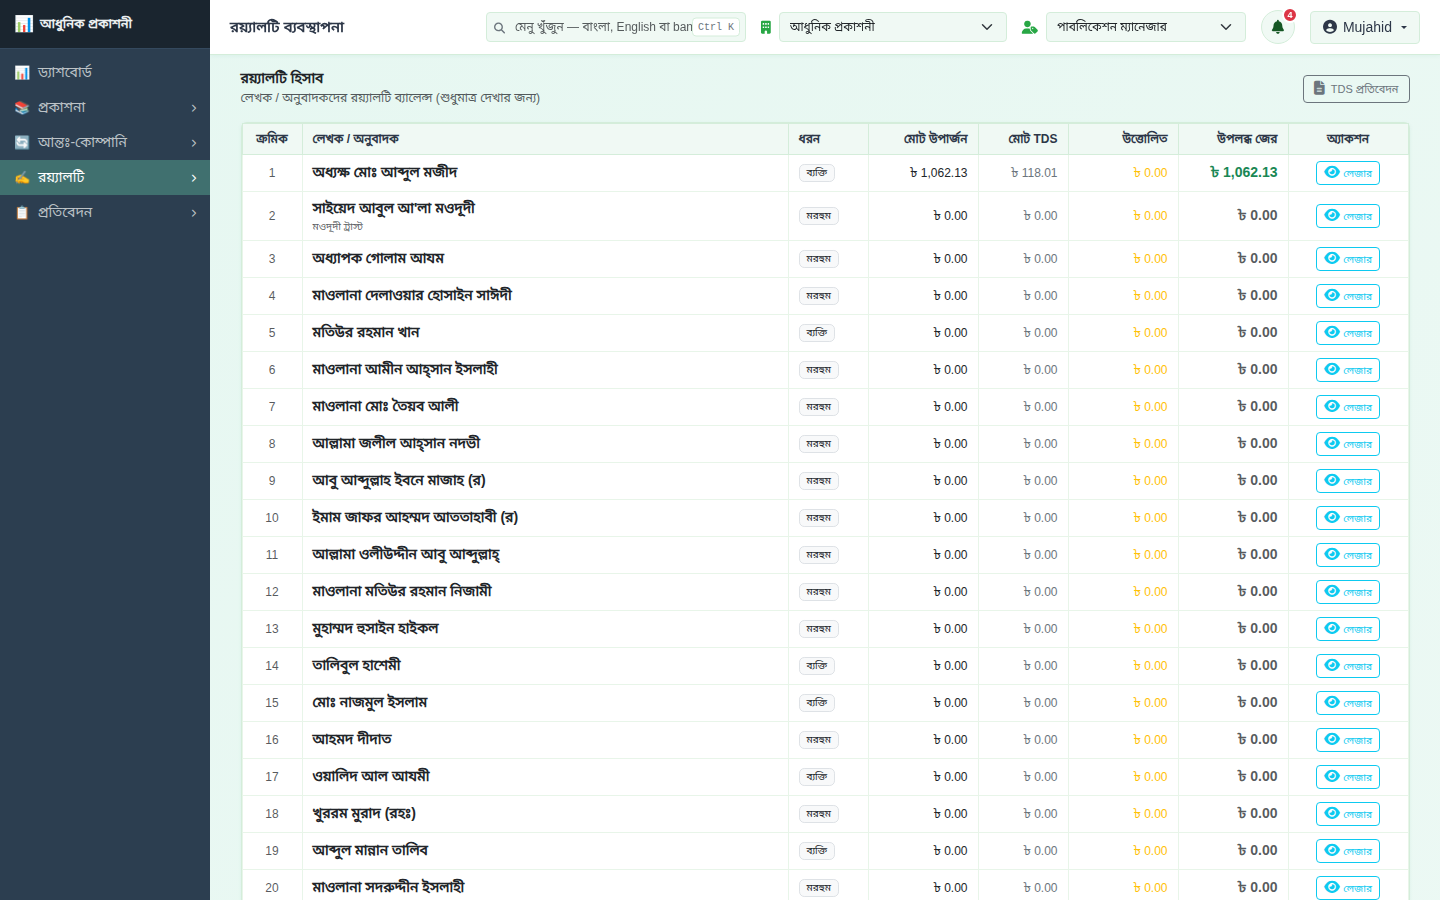
Task: Click the প্রকাশনা books icon
Action: [22, 107]
